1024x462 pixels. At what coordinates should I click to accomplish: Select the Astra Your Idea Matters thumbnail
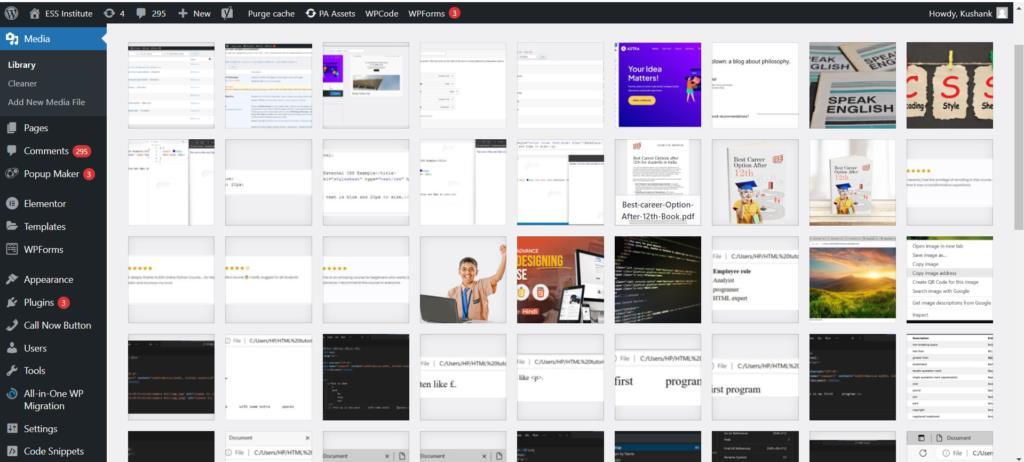pyautogui.click(x=658, y=85)
